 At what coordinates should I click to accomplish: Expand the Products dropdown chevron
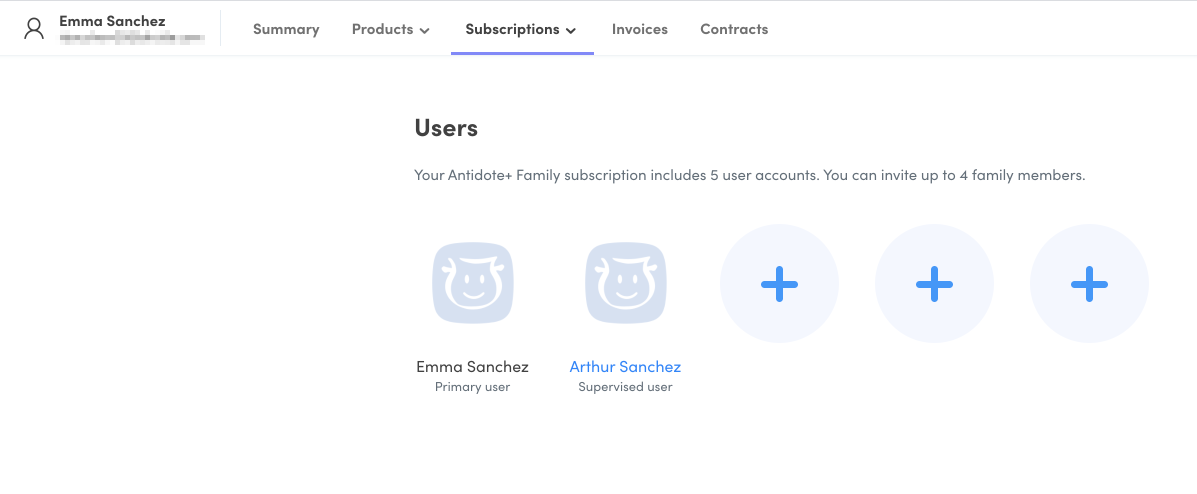click(425, 31)
